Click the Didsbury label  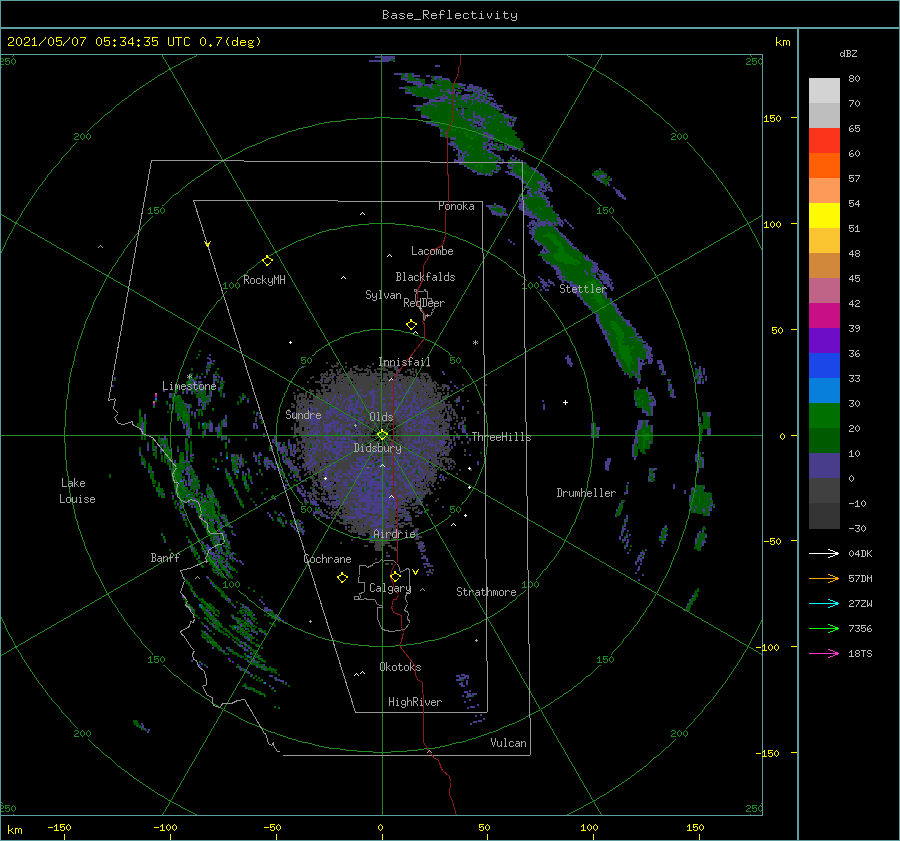tap(378, 448)
